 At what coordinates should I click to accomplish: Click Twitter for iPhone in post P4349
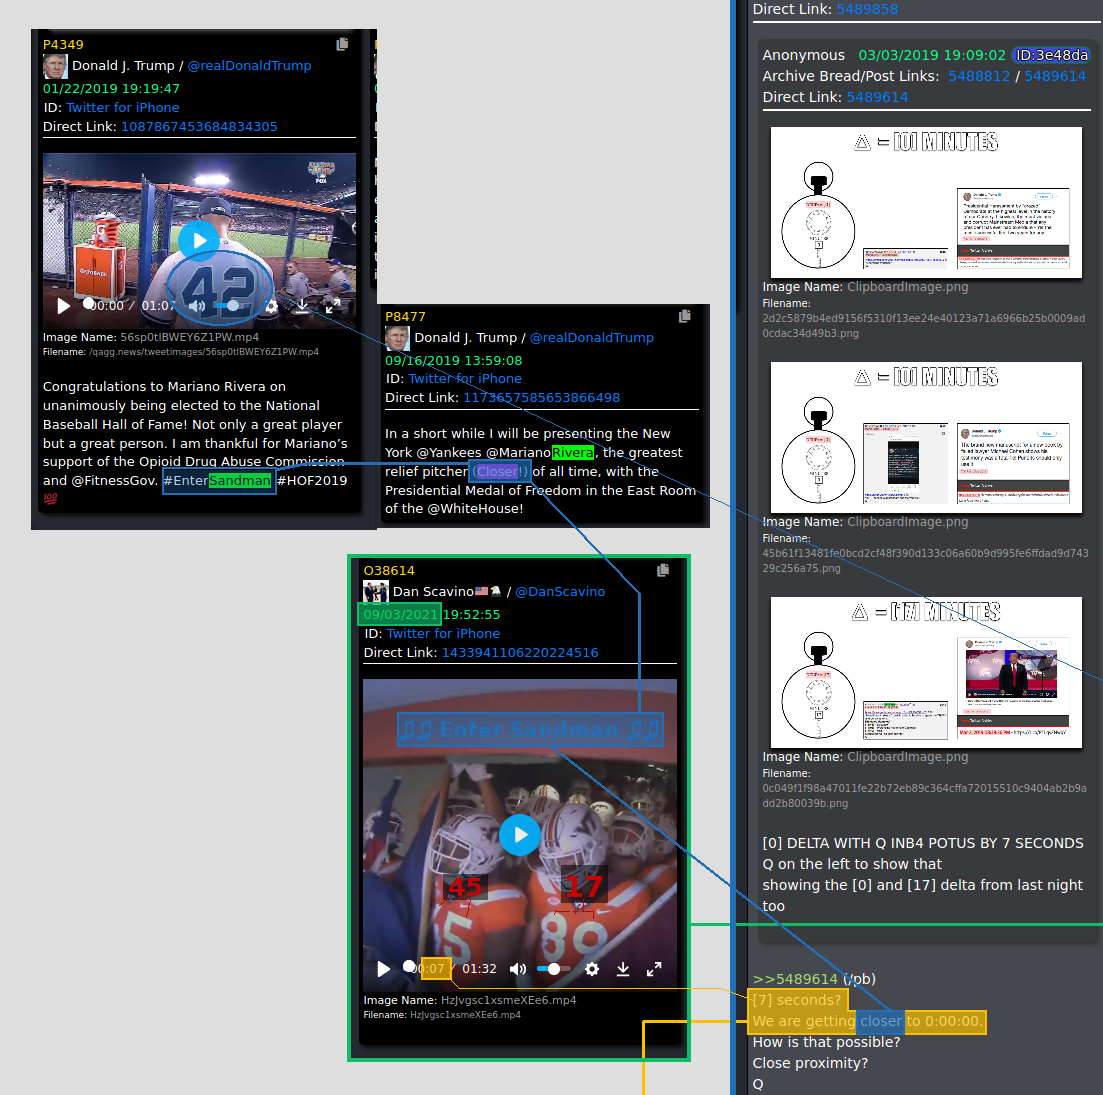(x=122, y=108)
